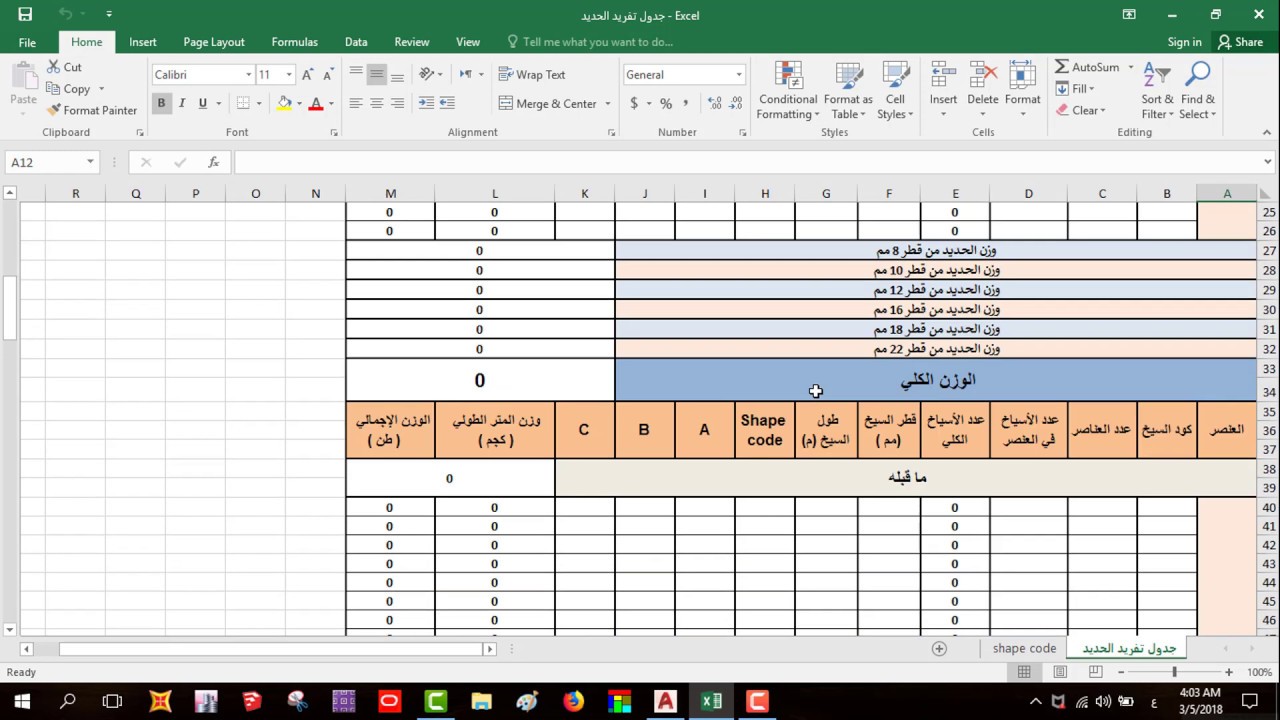Switch to the Formulas ribbon tab

click(x=294, y=42)
